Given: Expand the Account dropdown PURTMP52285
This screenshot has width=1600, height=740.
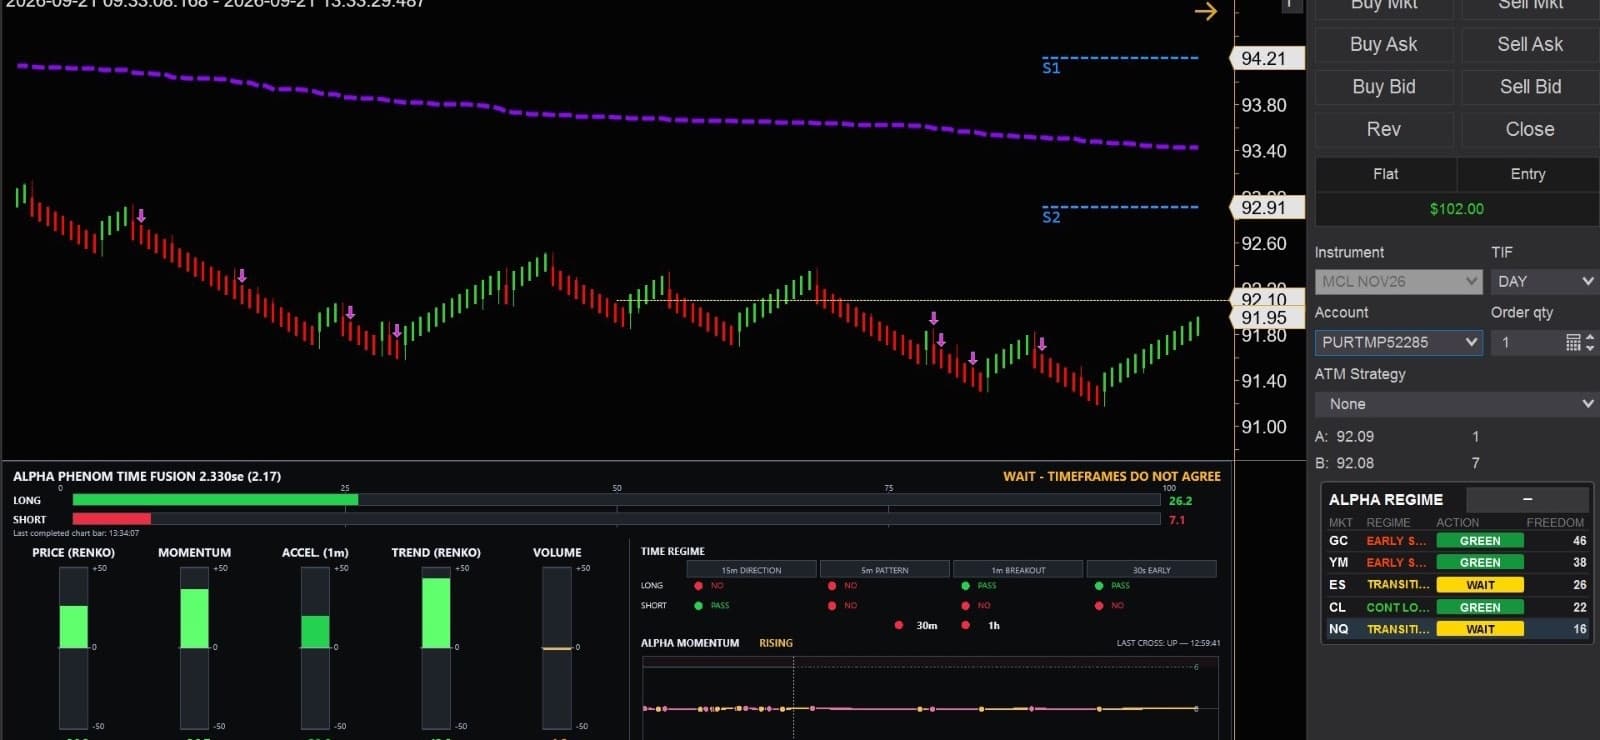Looking at the screenshot, I should coord(1398,342).
